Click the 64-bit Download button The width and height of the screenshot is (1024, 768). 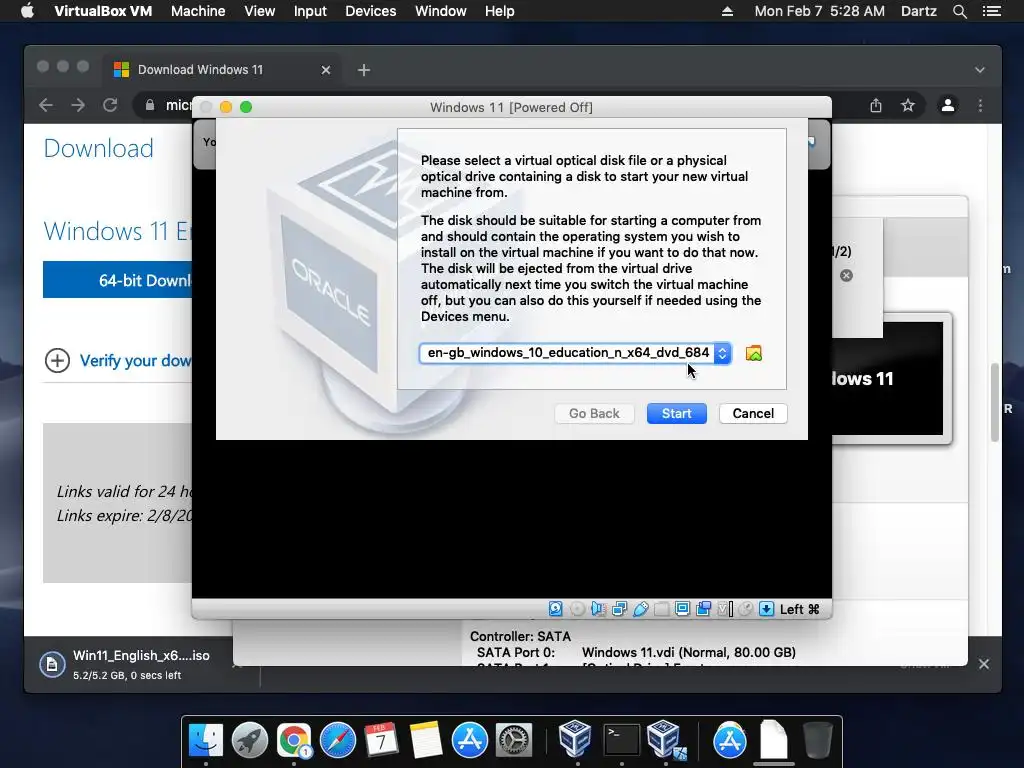[118, 280]
